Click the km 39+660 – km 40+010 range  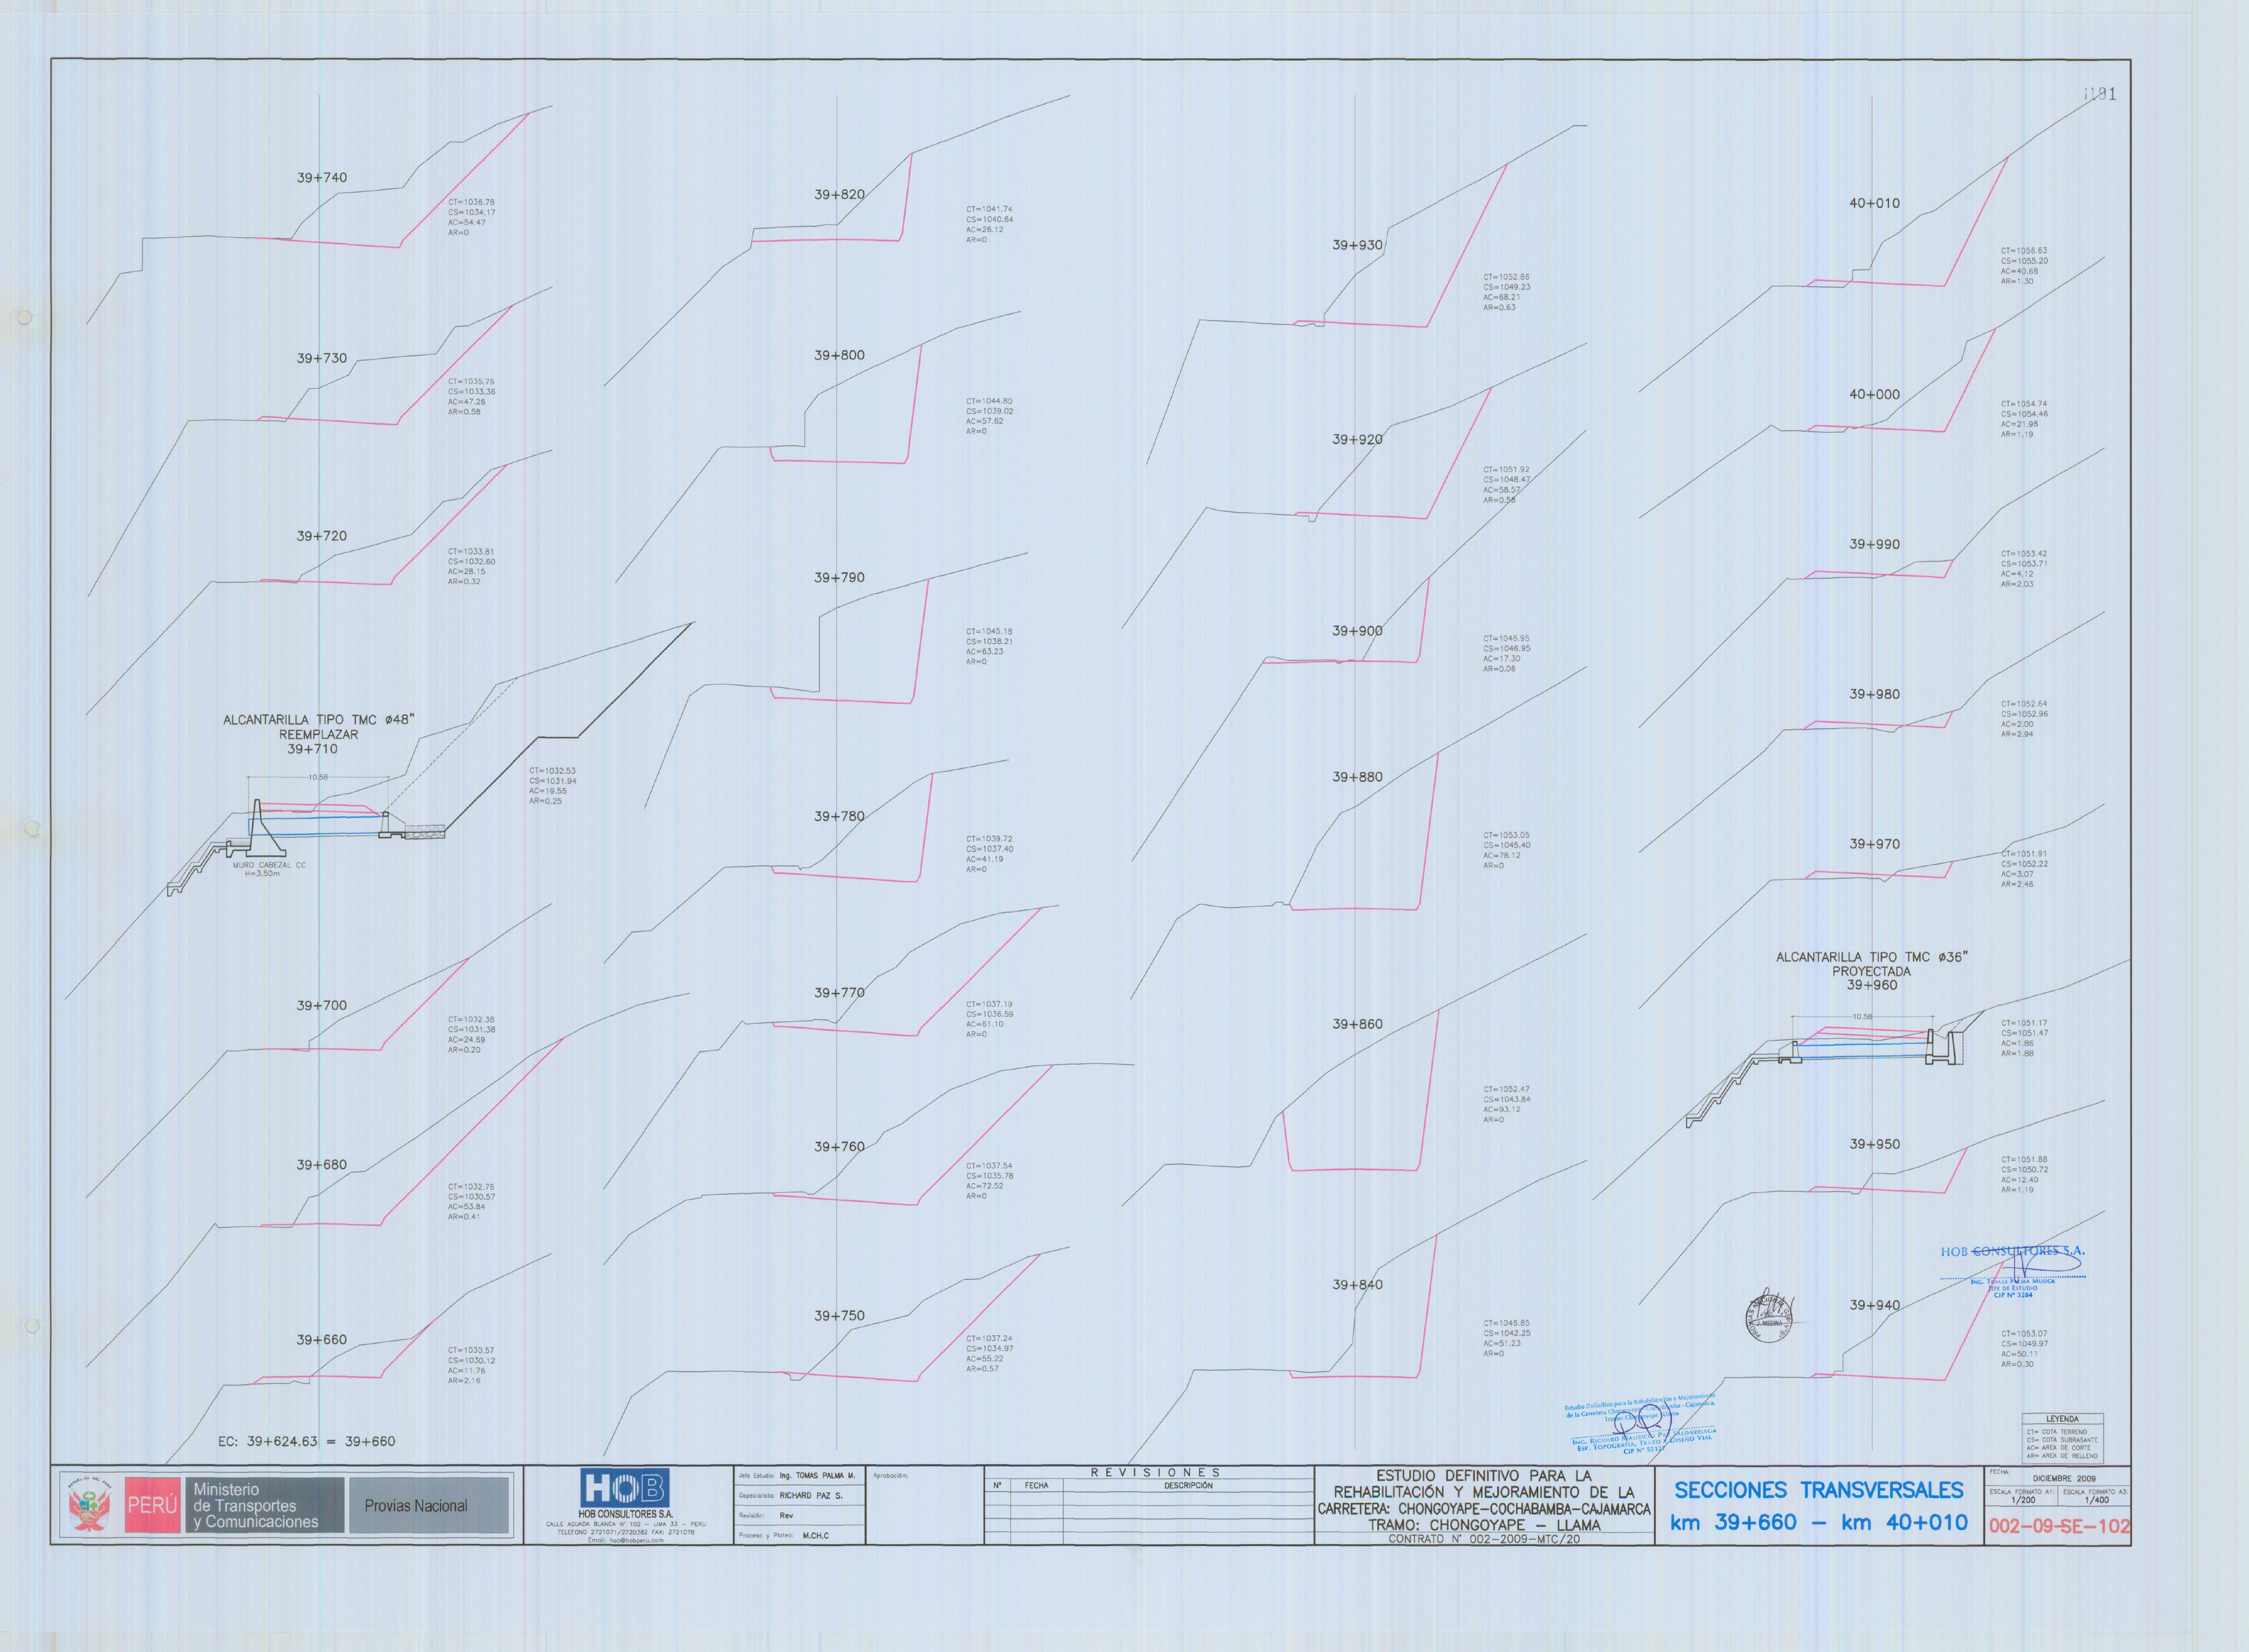[1819, 1523]
